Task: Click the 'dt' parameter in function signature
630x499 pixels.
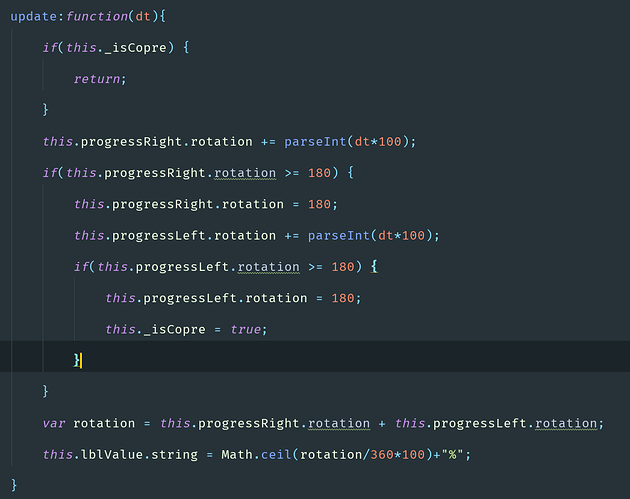Action: 141,15
